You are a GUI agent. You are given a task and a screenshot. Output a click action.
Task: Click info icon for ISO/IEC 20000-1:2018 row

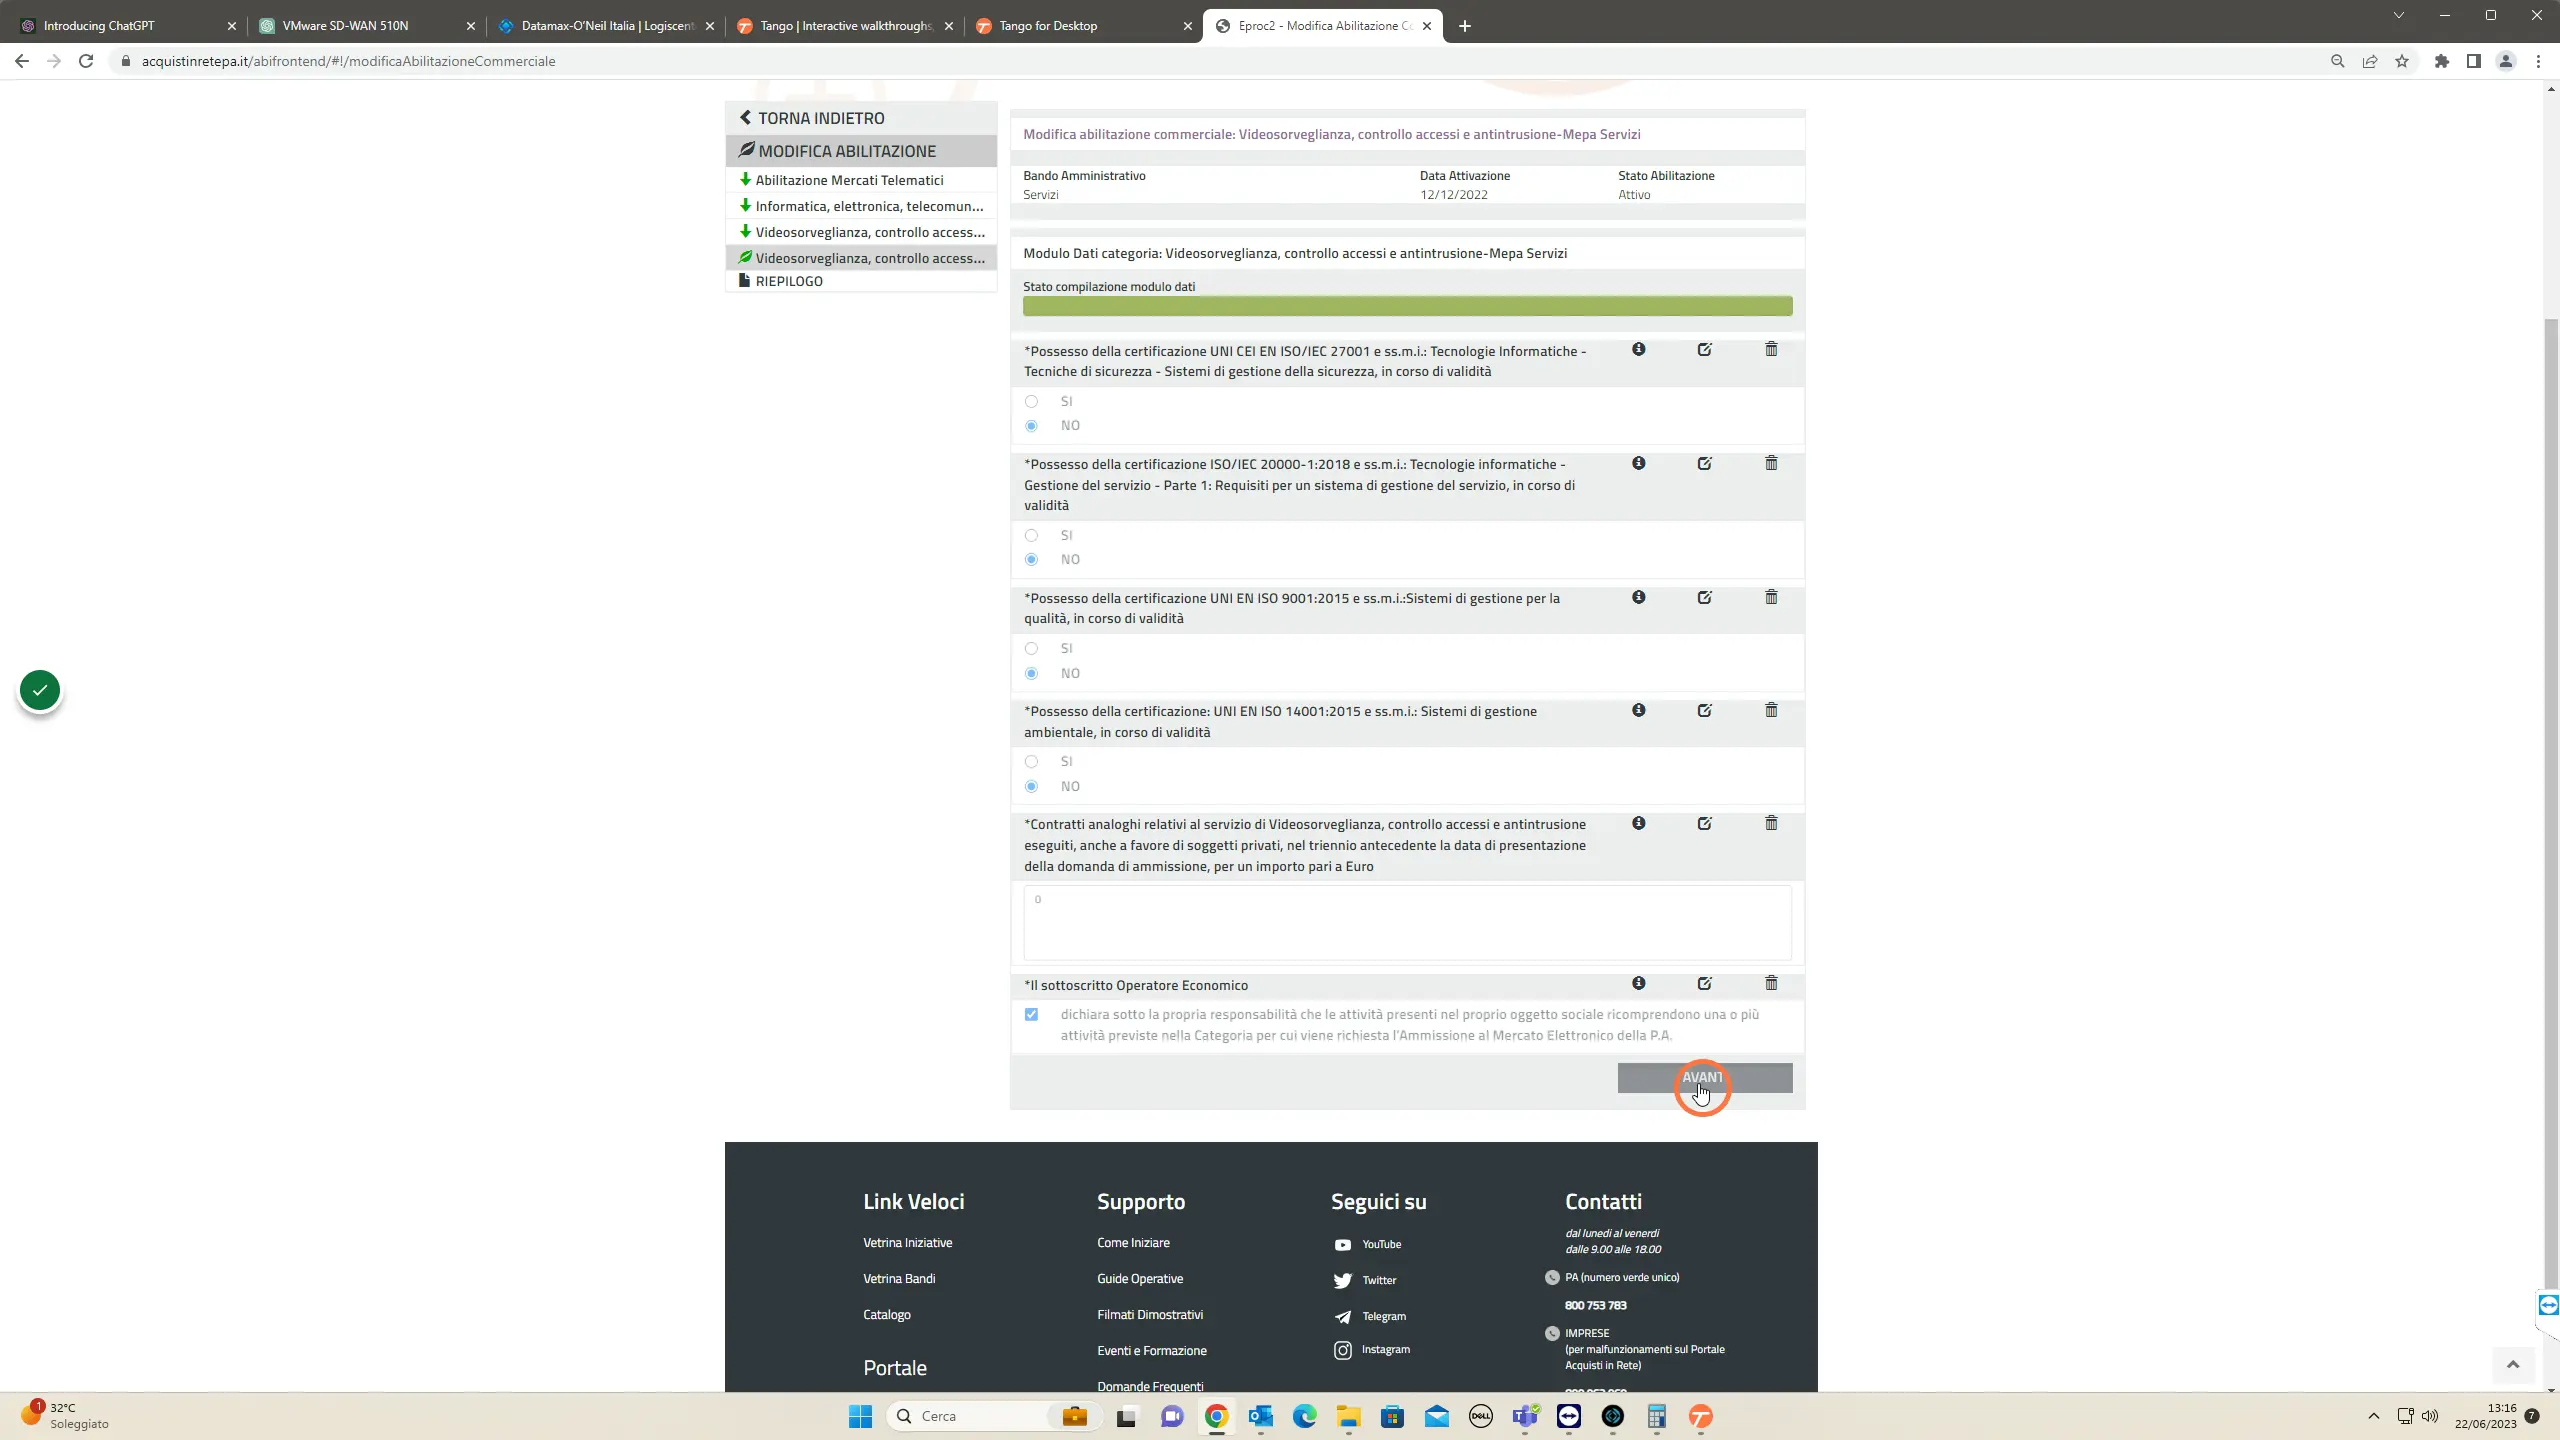coord(1638,463)
